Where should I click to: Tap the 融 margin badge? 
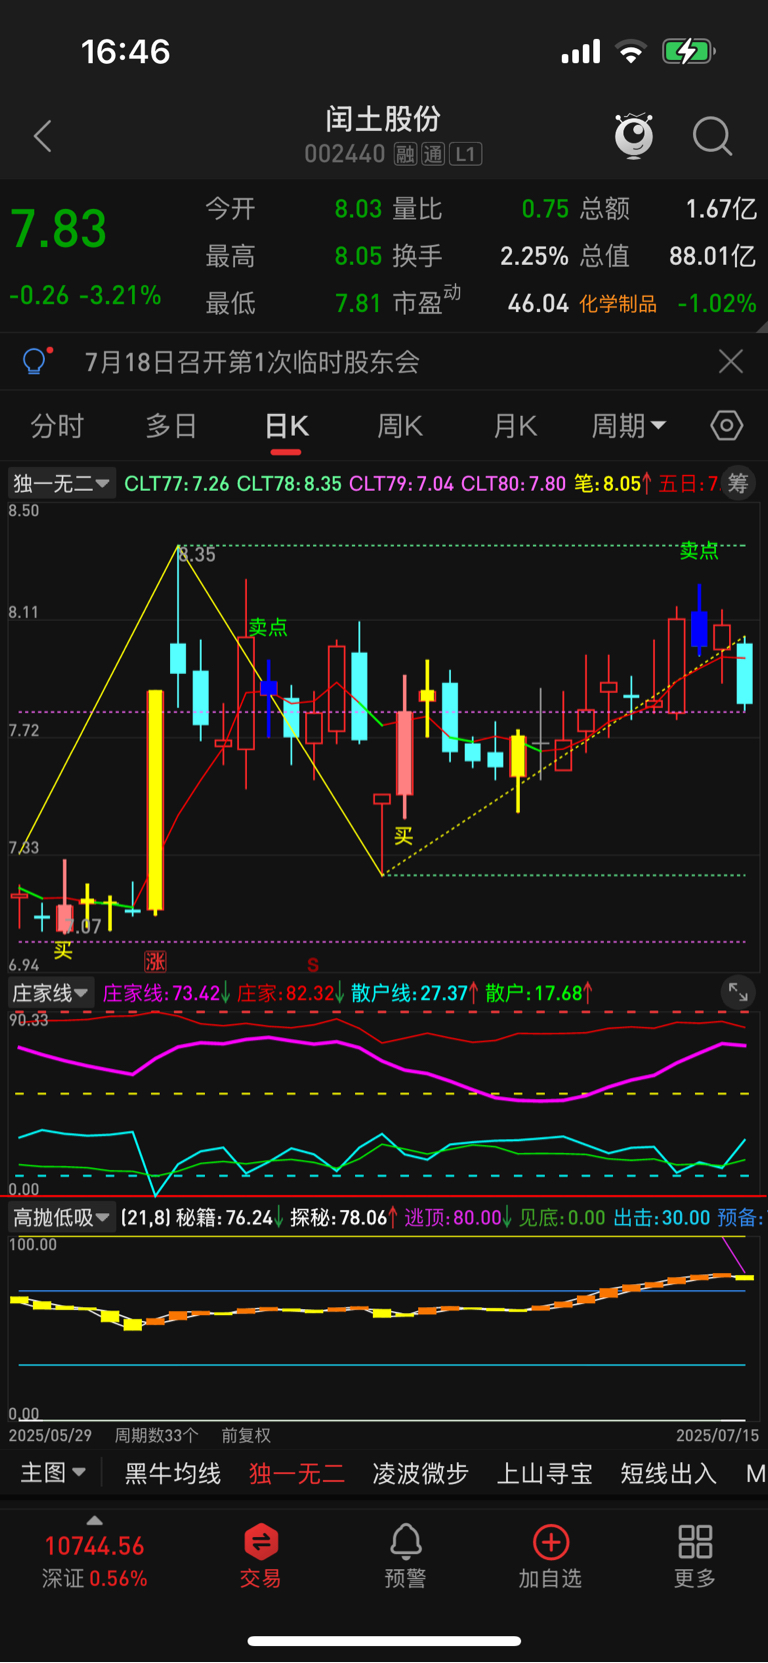tap(405, 154)
